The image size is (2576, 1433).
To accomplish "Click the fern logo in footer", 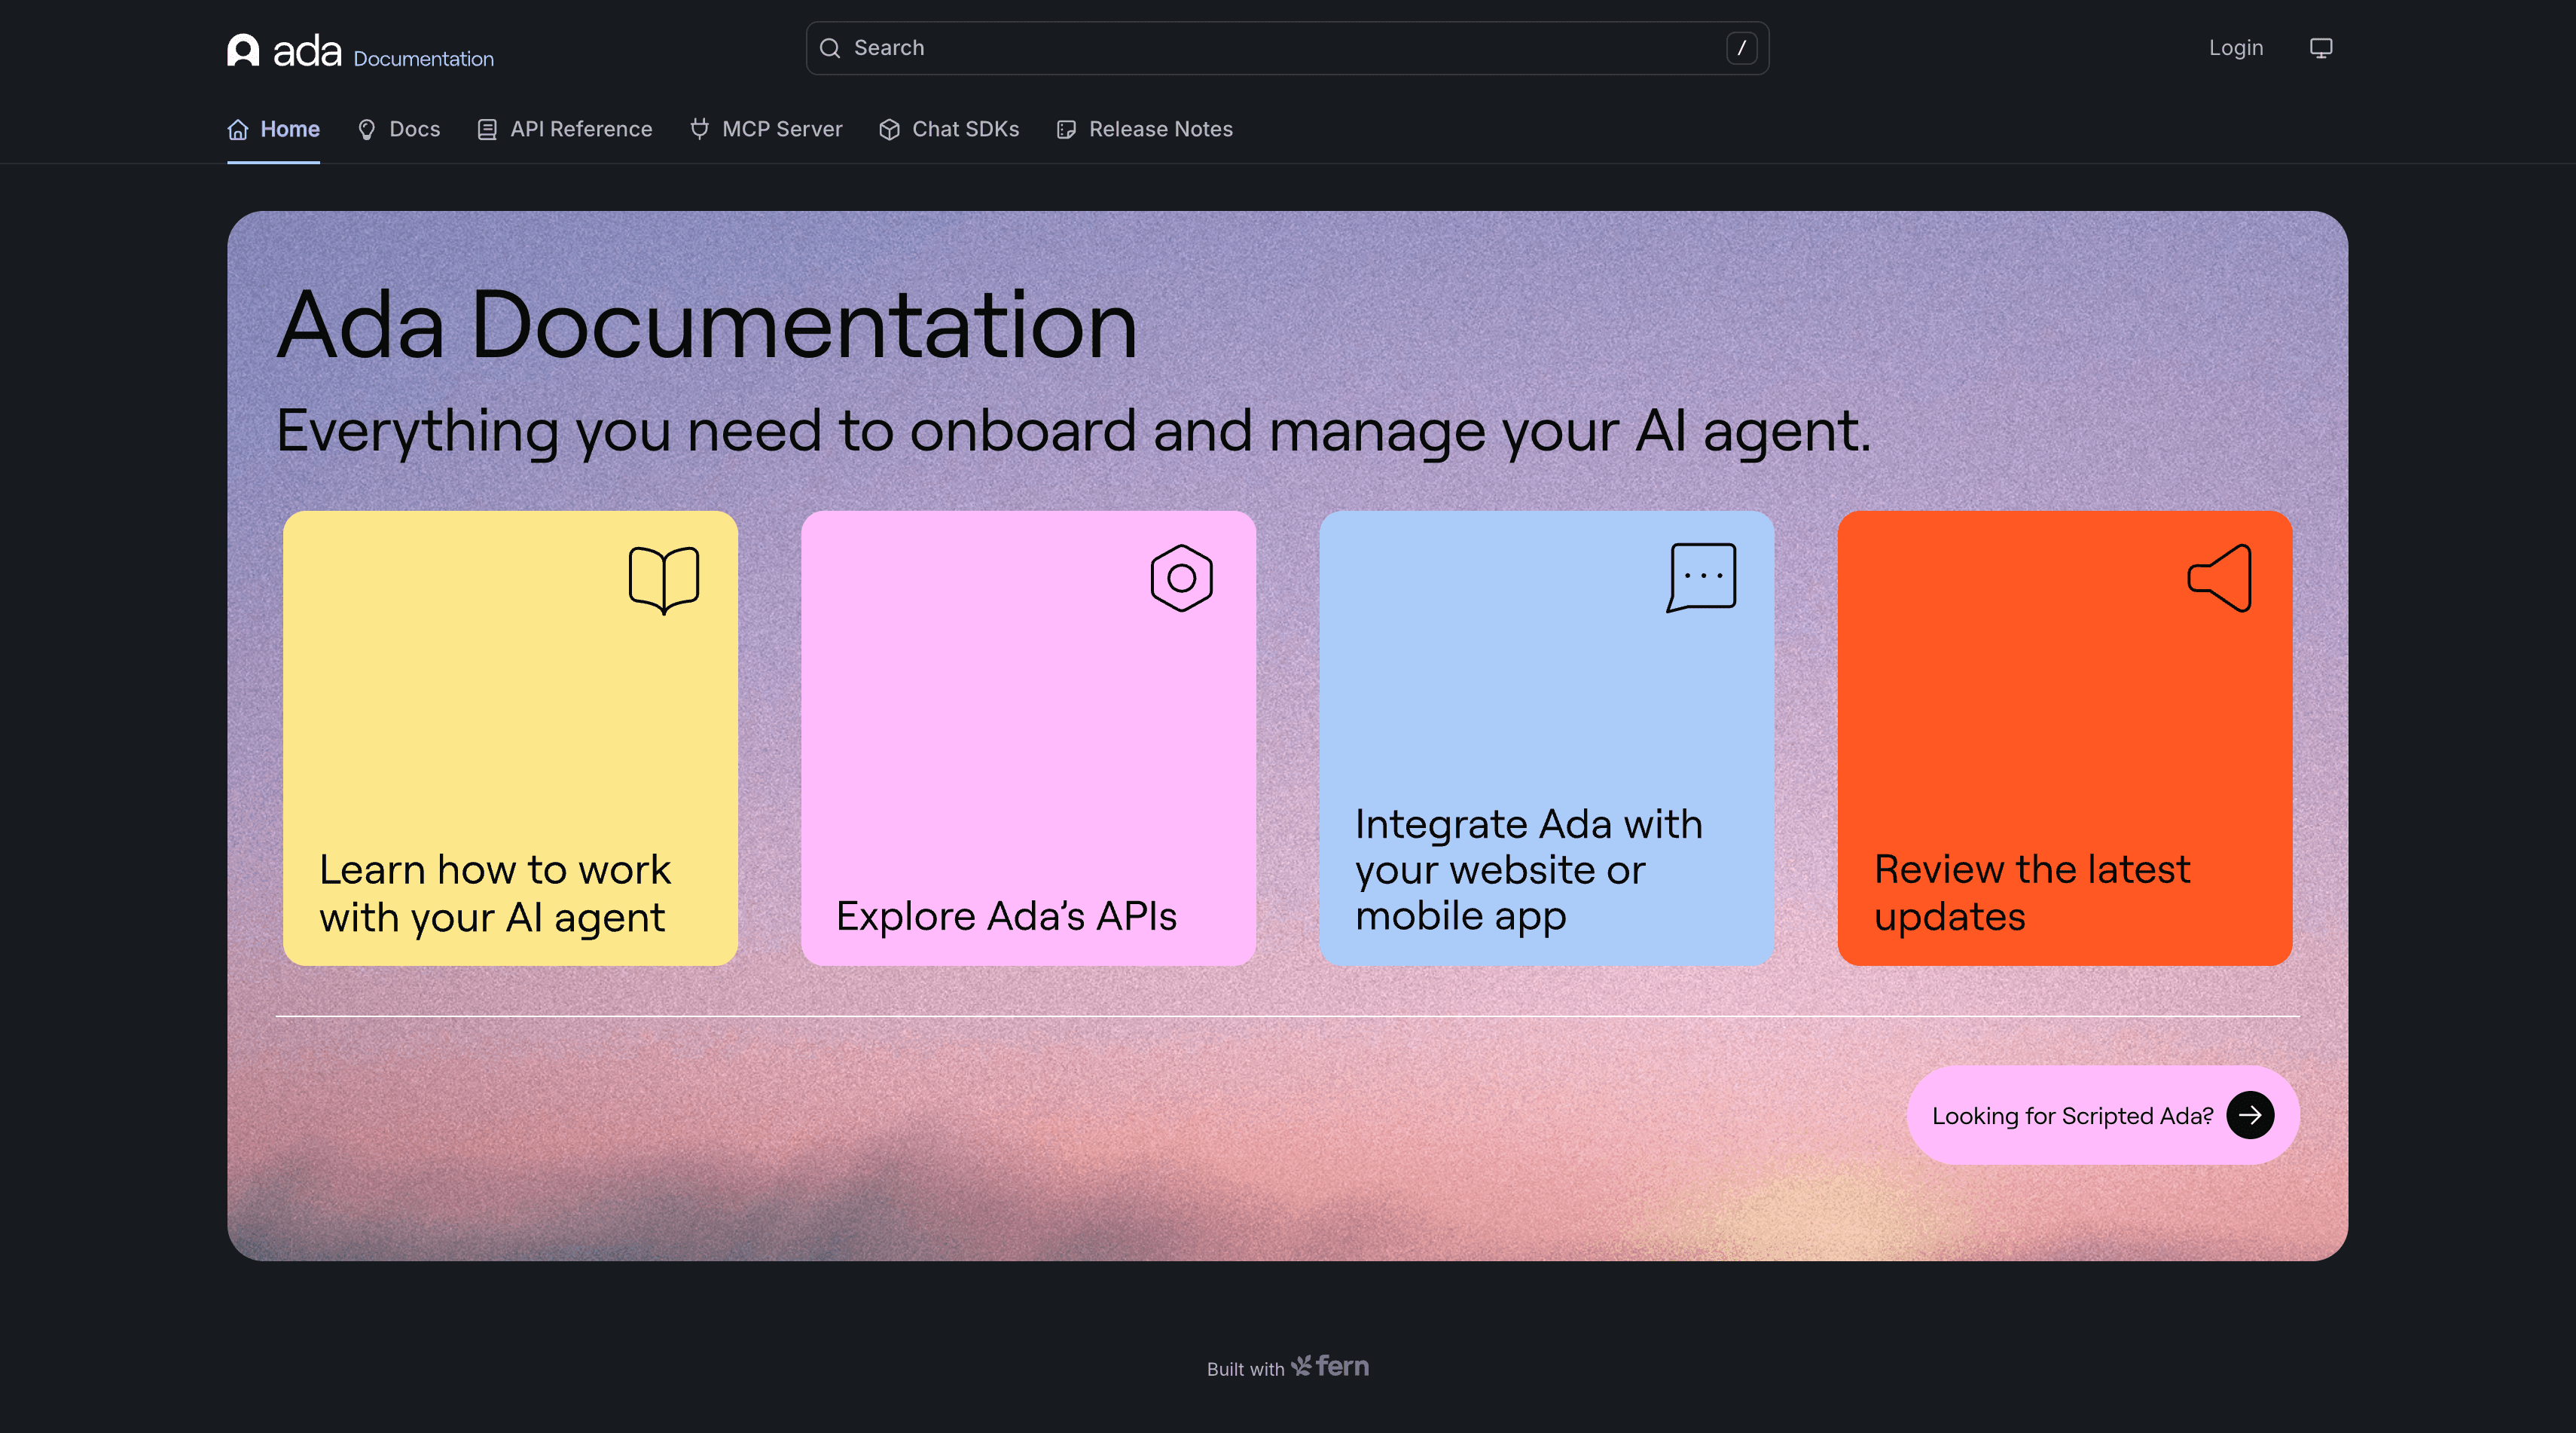I will [x=1330, y=1366].
